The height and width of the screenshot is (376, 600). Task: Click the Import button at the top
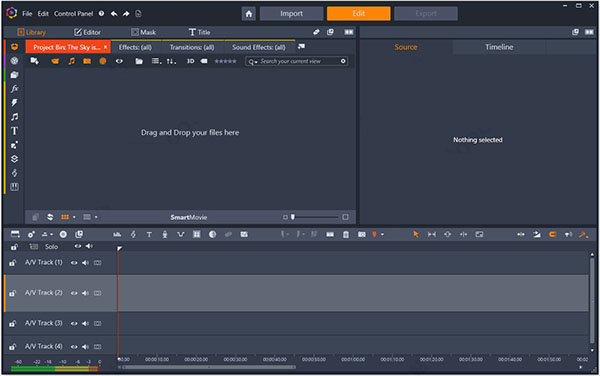click(x=291, y=13)
